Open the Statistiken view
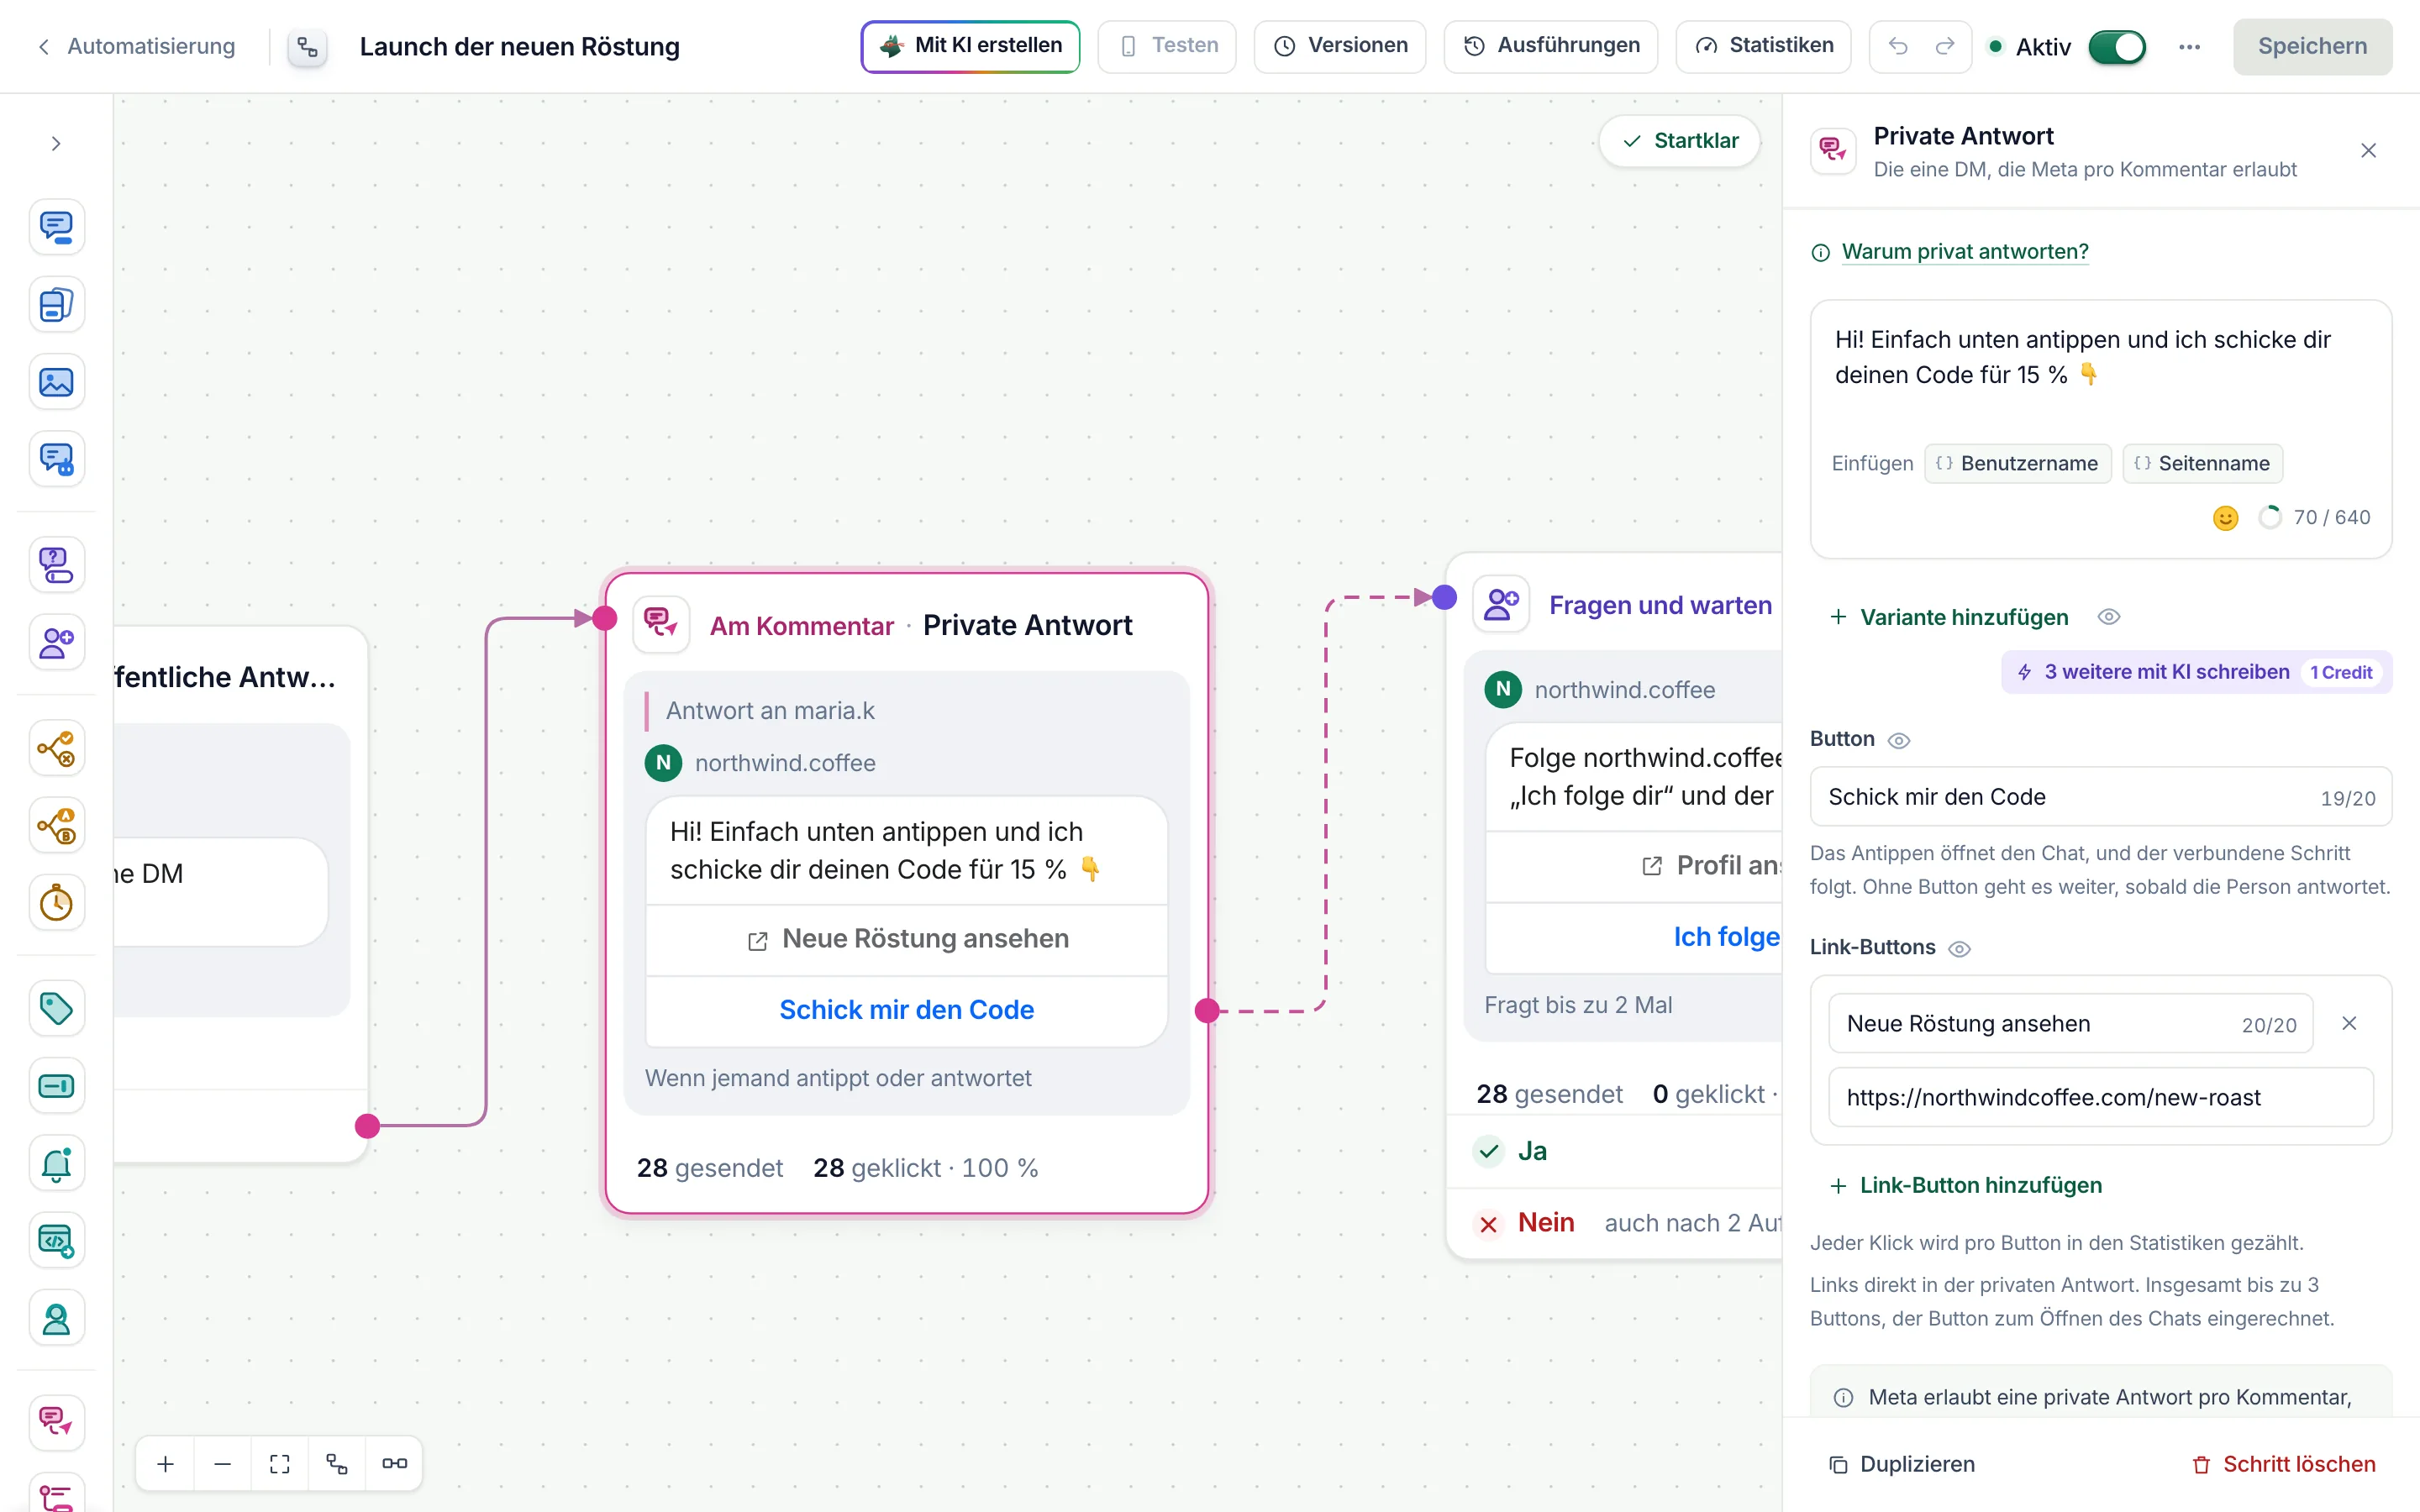Viewport: 2420px width, 1512px height. (x=1763, y=46)
